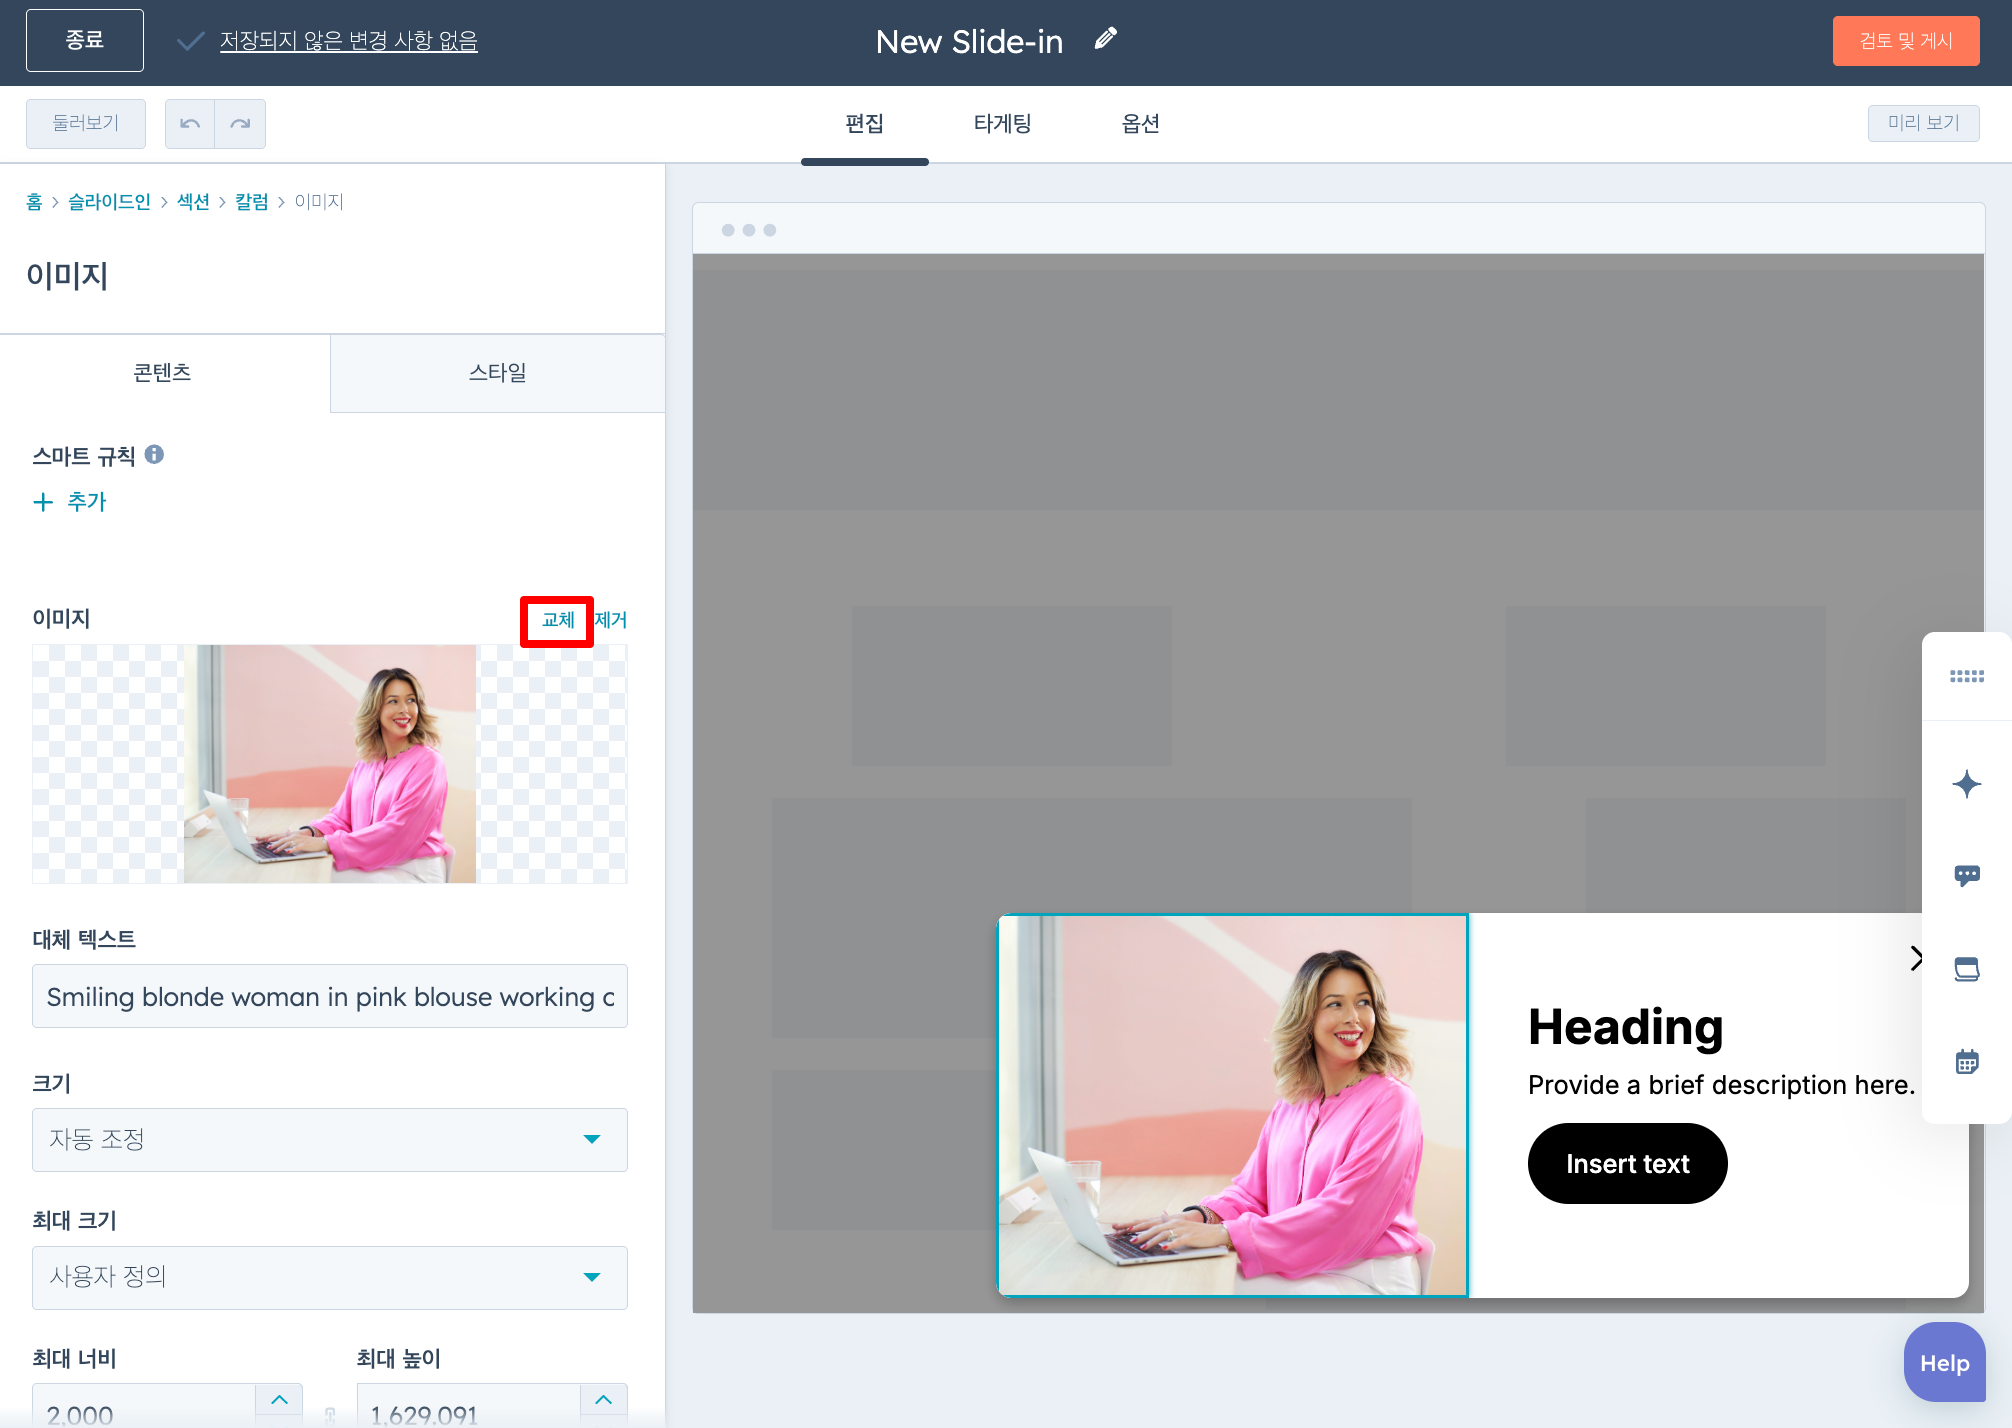The width and height of the screenshot is (2012, 1428).
Task: Click the plus icon to add smart rule
Action: point(43,502)
